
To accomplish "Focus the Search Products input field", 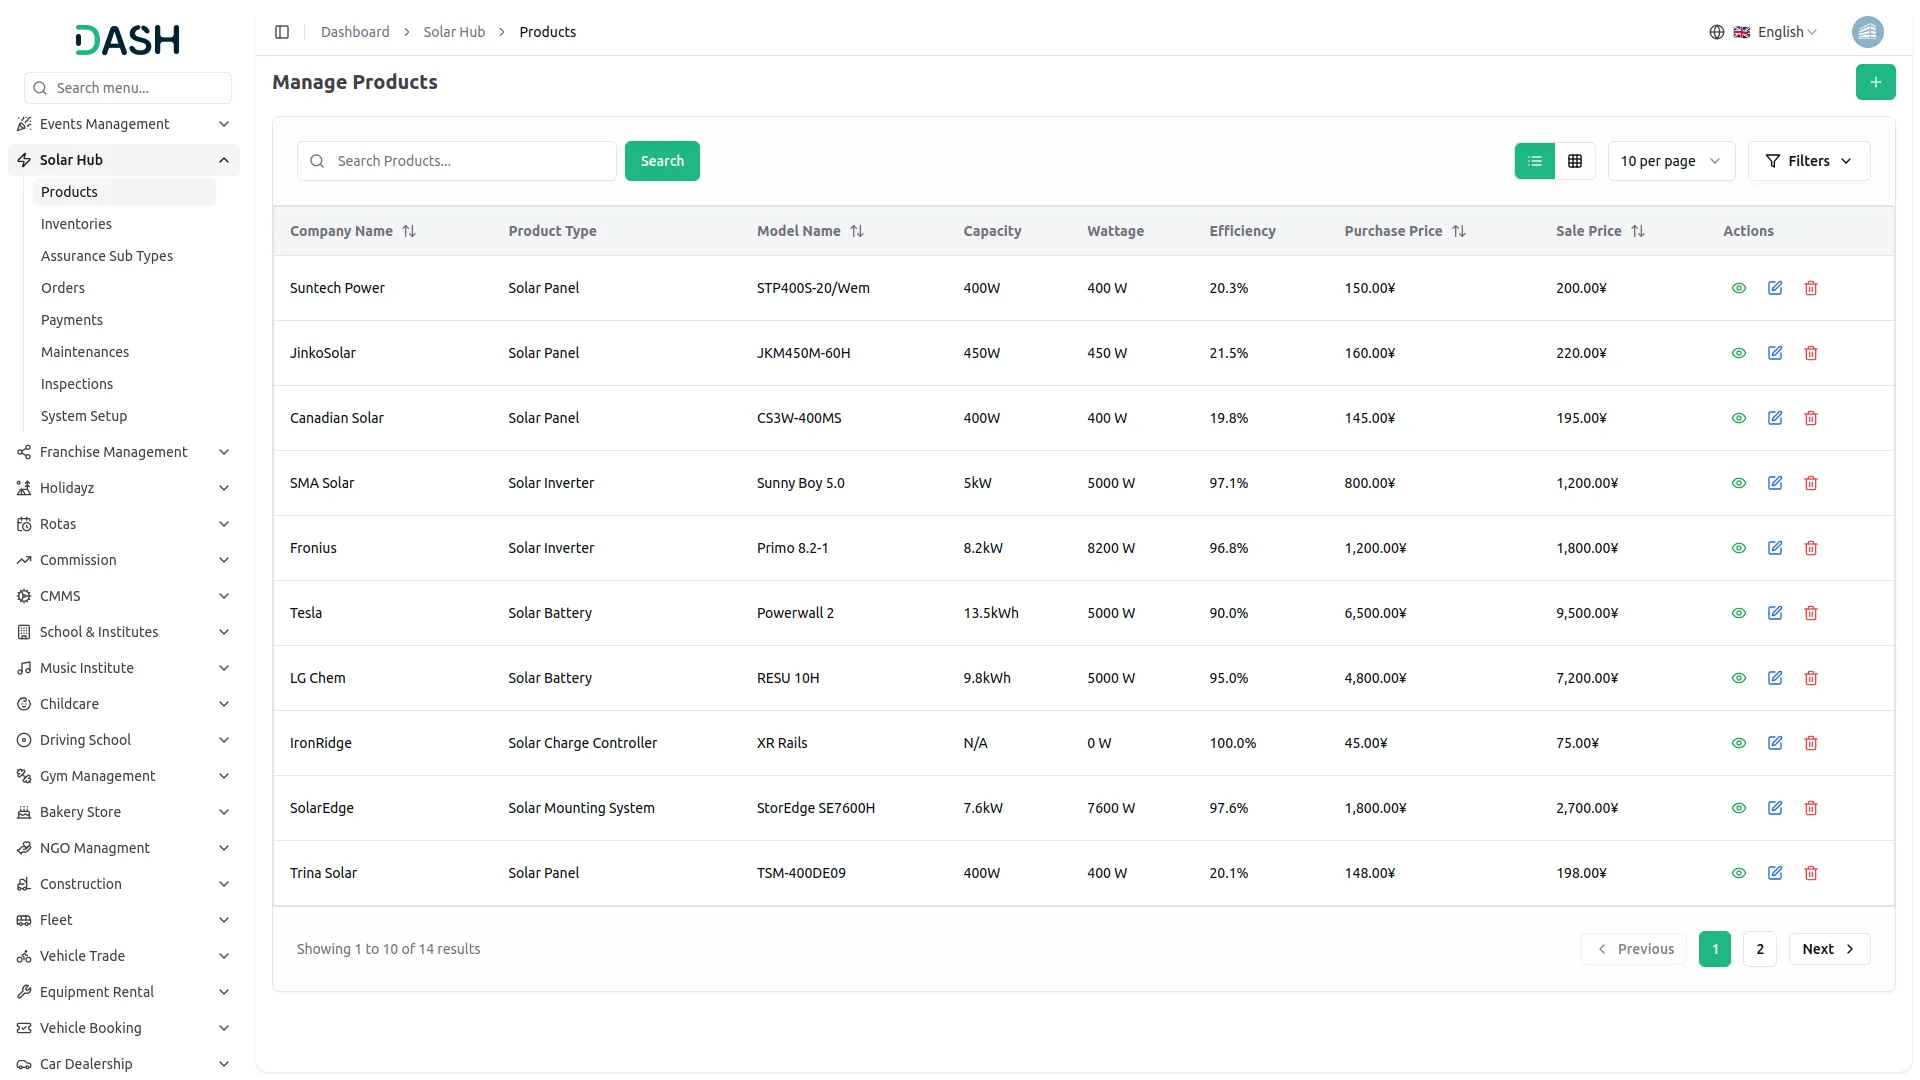I will [470, 161].
